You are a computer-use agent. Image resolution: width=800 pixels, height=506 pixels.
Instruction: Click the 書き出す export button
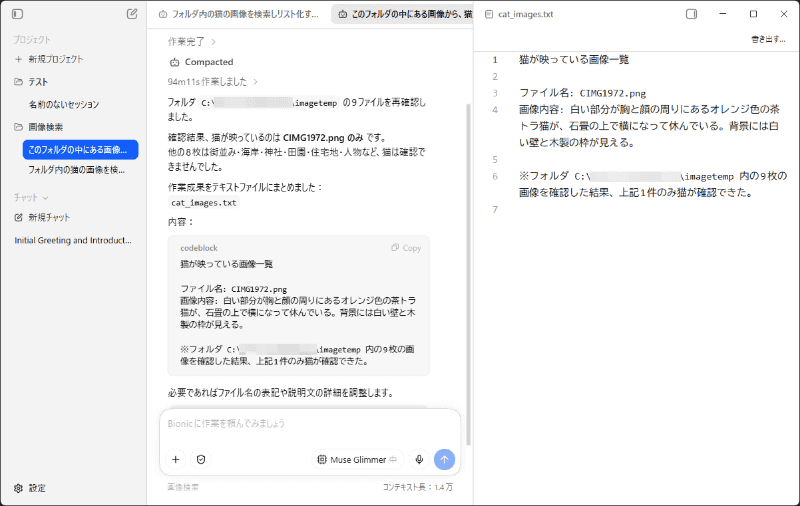(768, 39)
